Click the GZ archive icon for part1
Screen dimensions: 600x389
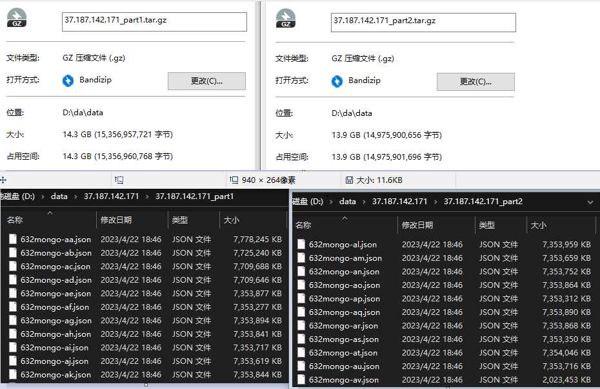[16, 18]
